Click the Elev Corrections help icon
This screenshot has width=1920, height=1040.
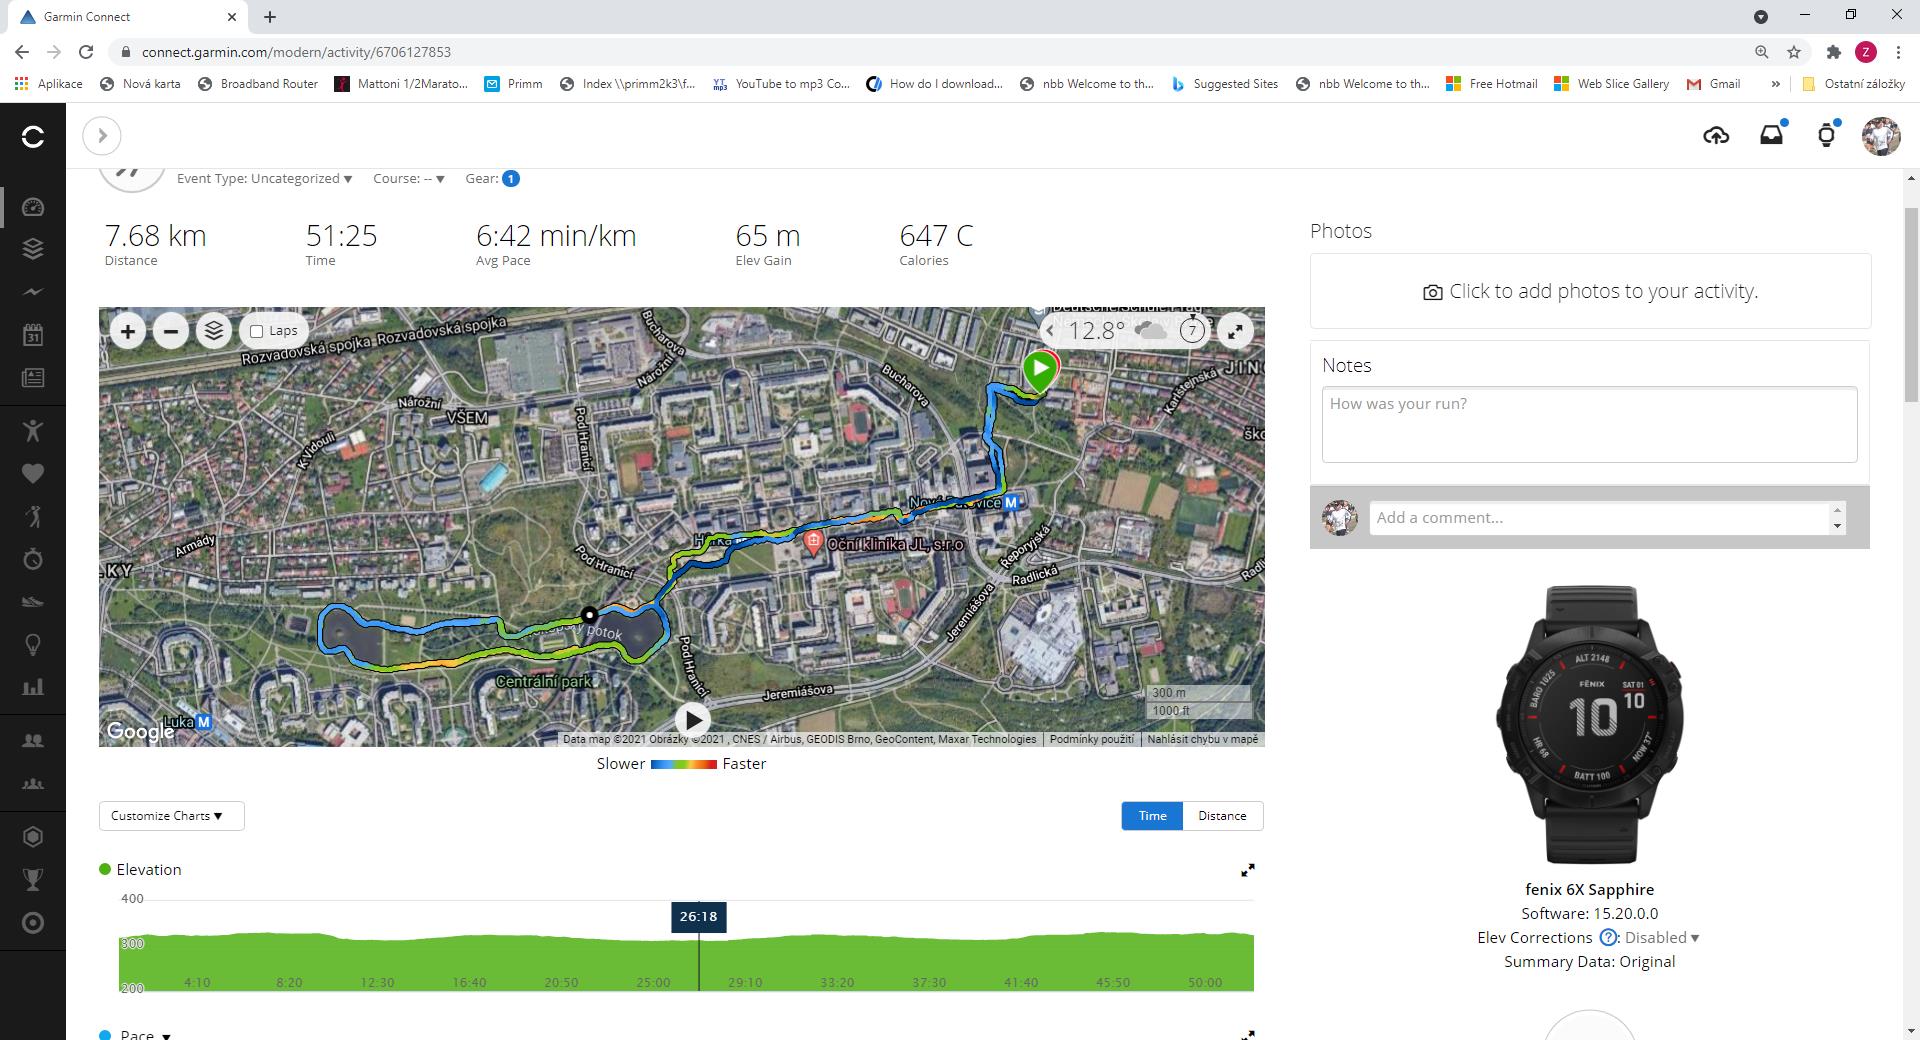point(1608,938)
